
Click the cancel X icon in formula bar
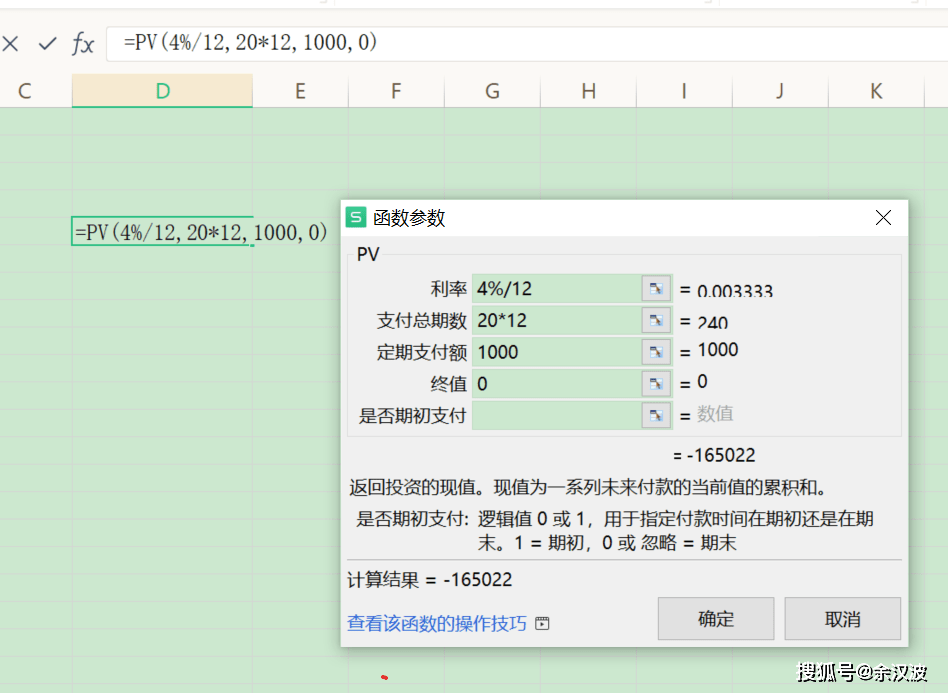point(11,44)
